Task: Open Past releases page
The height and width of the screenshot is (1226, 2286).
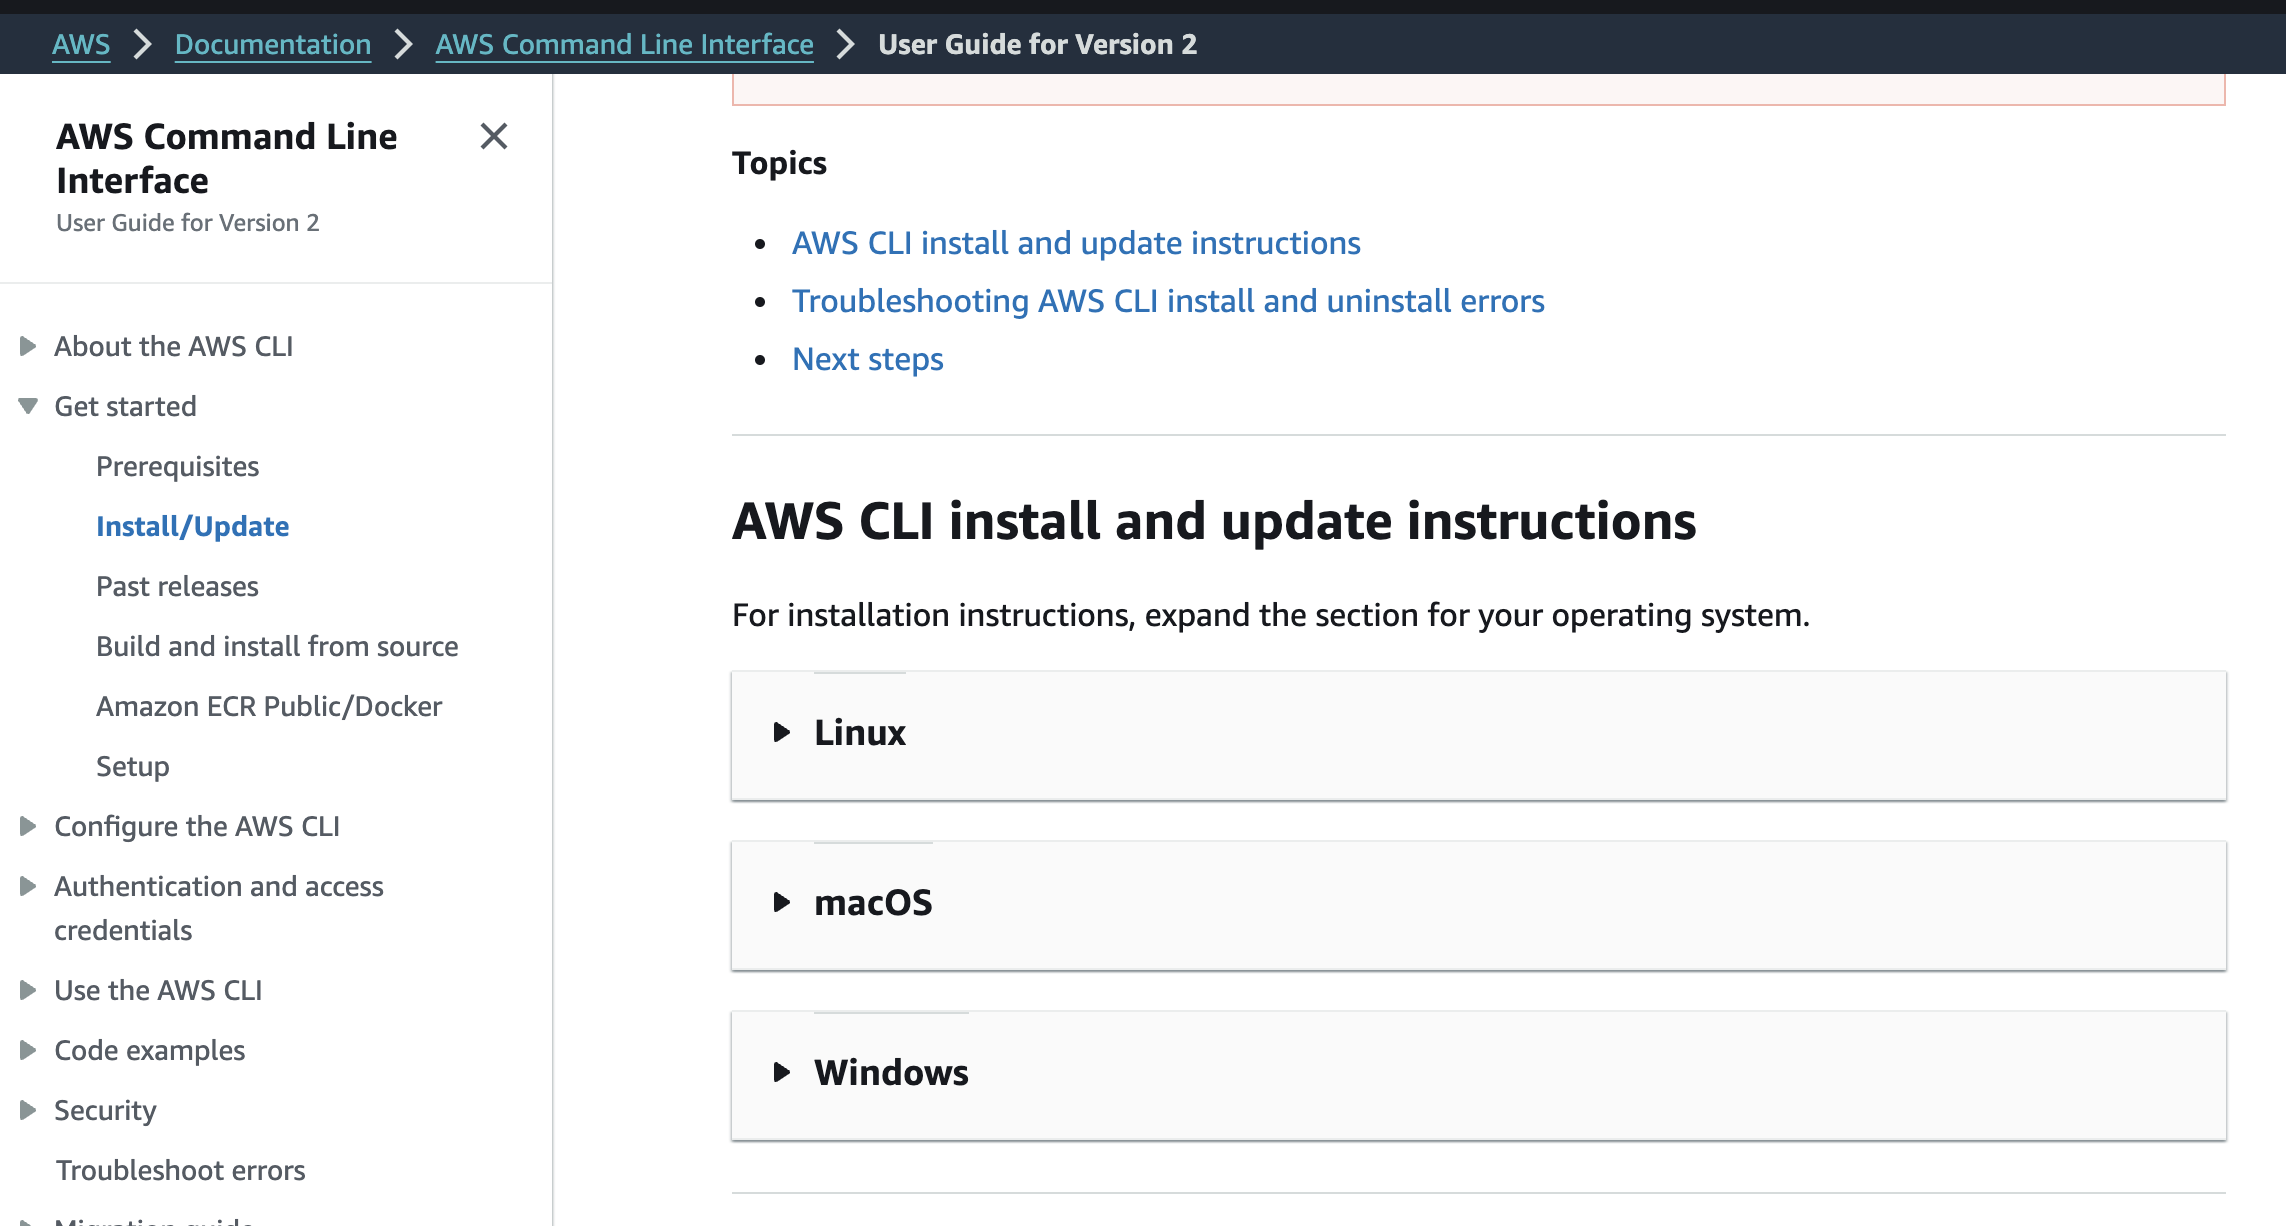Action: click(177, 586)
